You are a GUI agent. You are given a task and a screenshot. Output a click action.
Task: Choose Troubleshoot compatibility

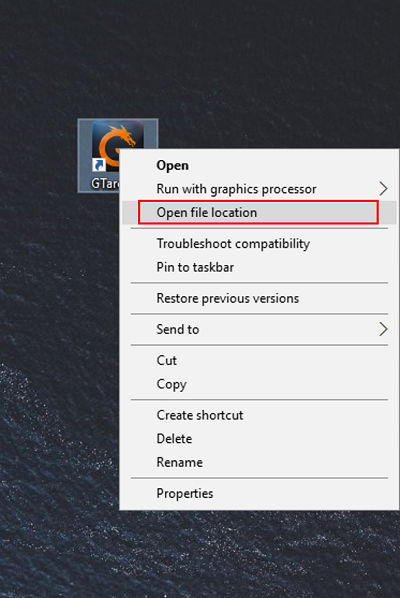(x=233, y=244)
